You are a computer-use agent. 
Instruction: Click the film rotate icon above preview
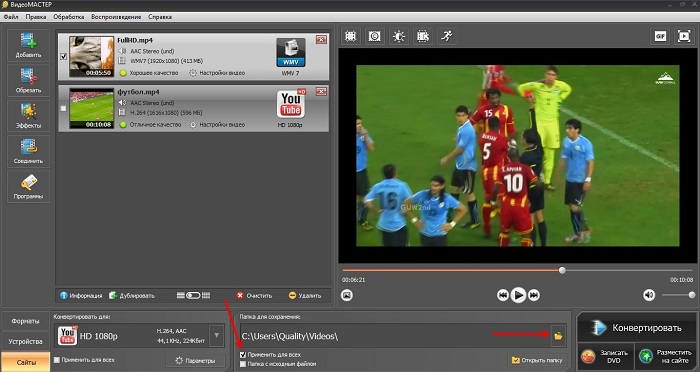click(422, 36)
